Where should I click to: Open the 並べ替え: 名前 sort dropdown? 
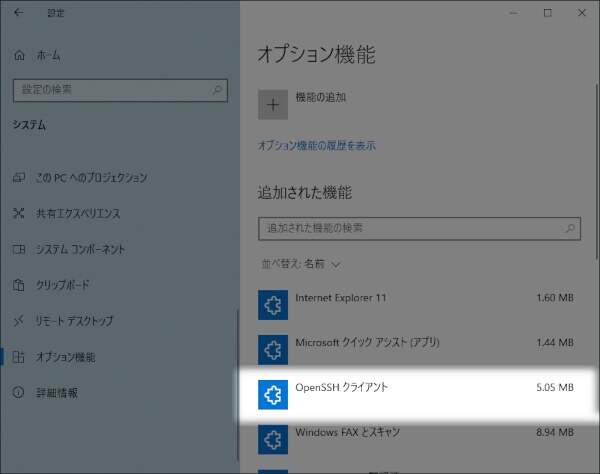[300, 264]
